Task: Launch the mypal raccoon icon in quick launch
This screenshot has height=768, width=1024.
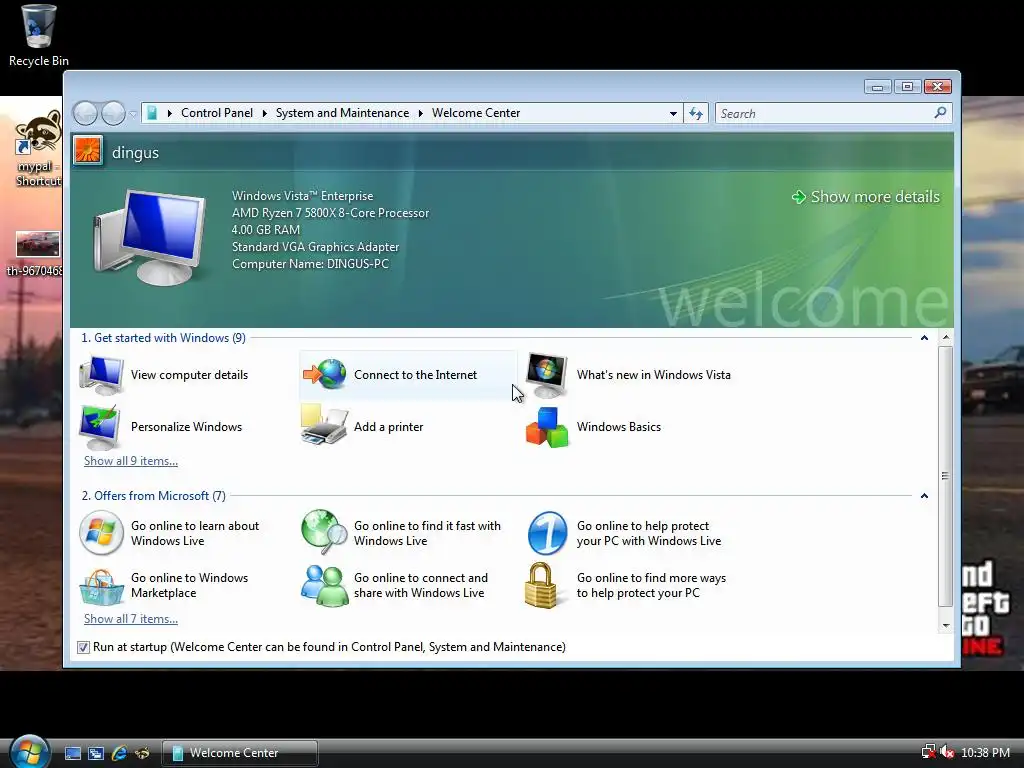Action: click(142, 753)
